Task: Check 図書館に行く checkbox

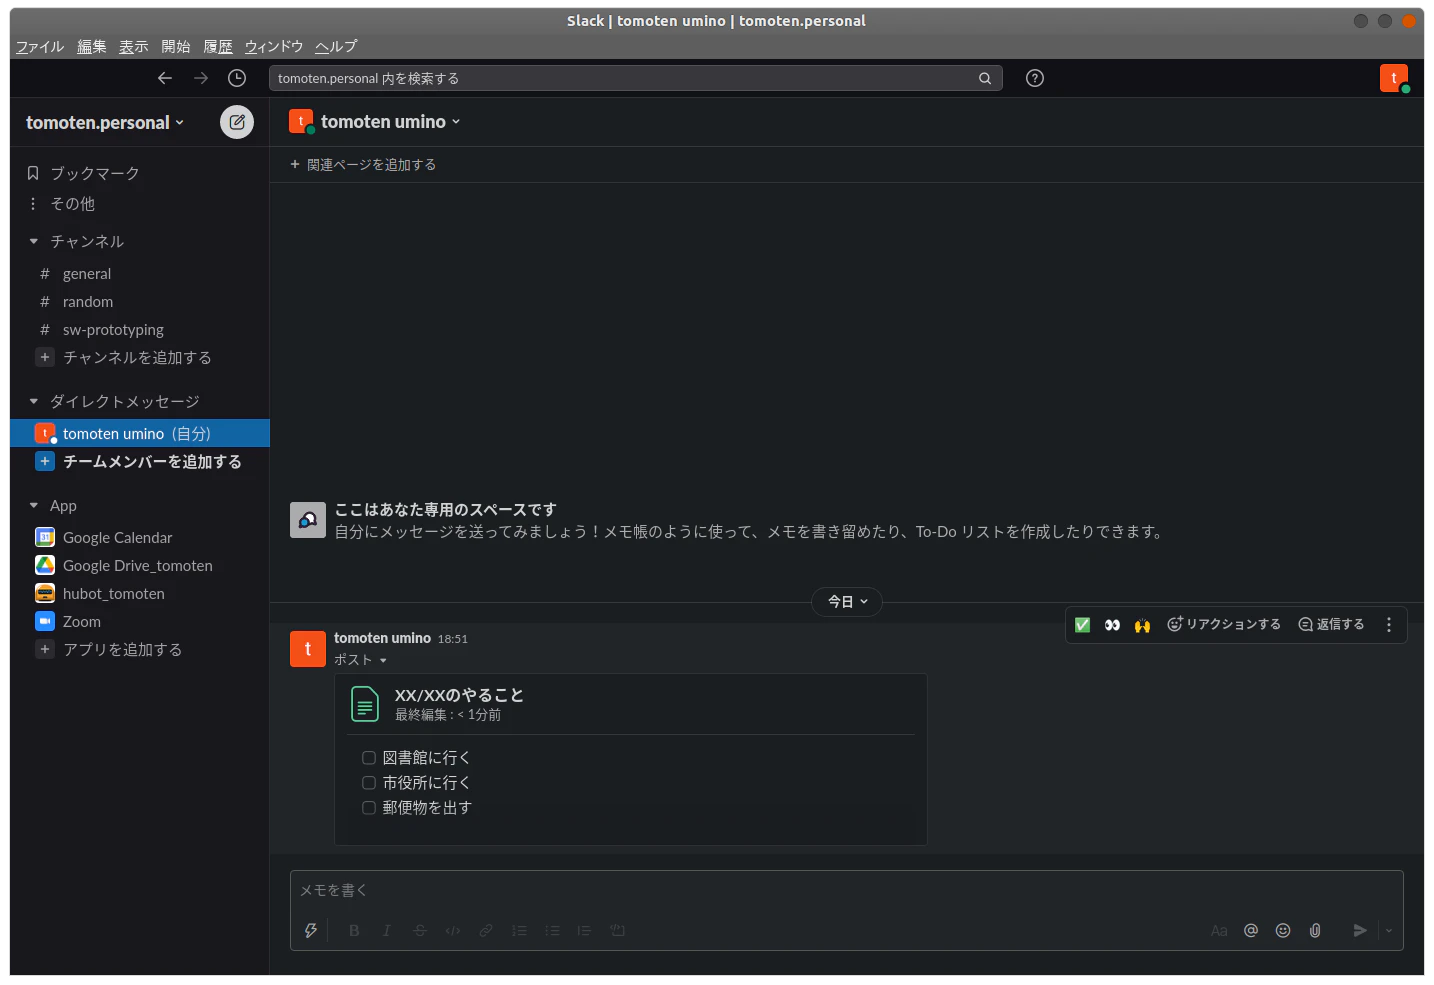Action: tap(369, 758)
